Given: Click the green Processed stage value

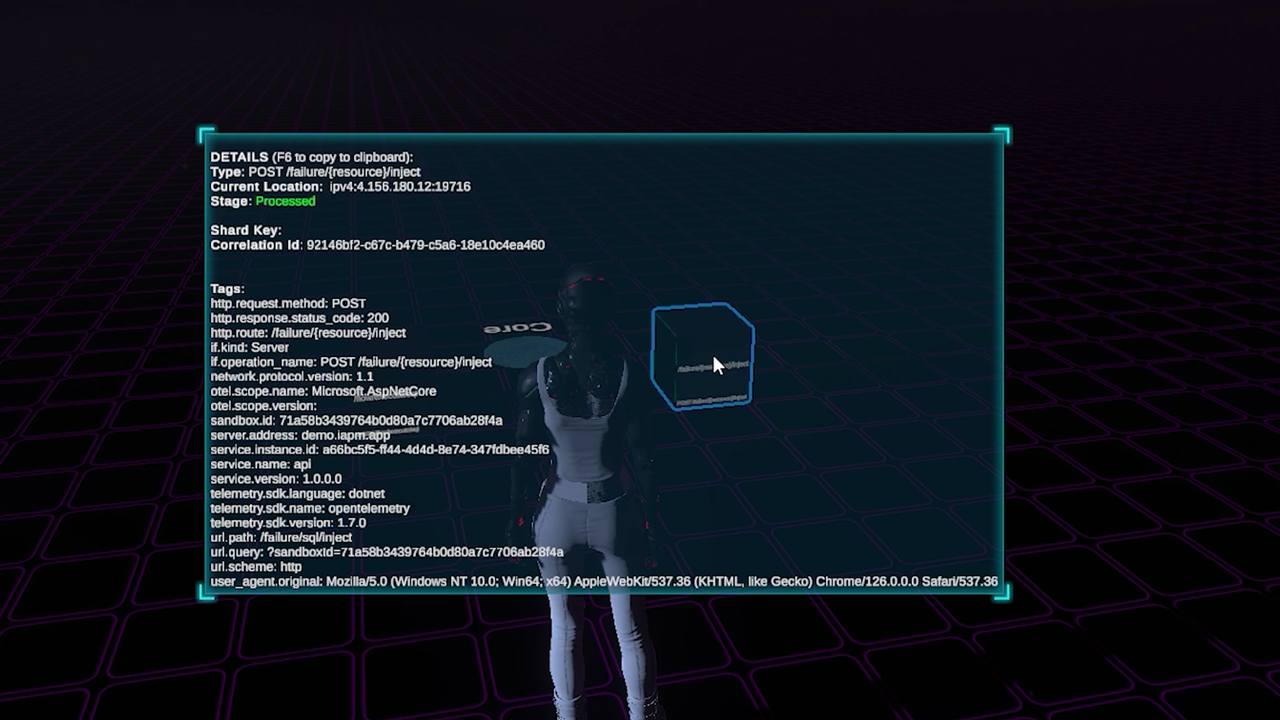Looking at the screenshot, I should click(285, 201).
